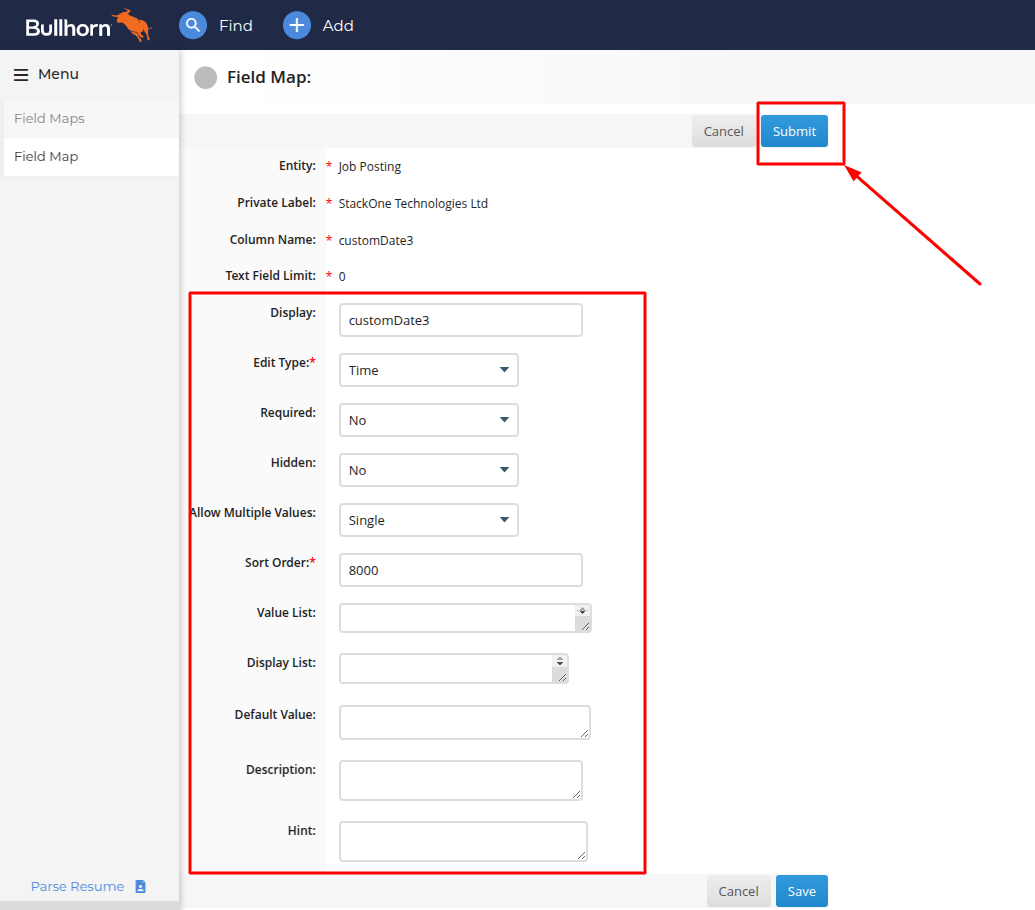Click the top Cancel button

click(723, 131)
